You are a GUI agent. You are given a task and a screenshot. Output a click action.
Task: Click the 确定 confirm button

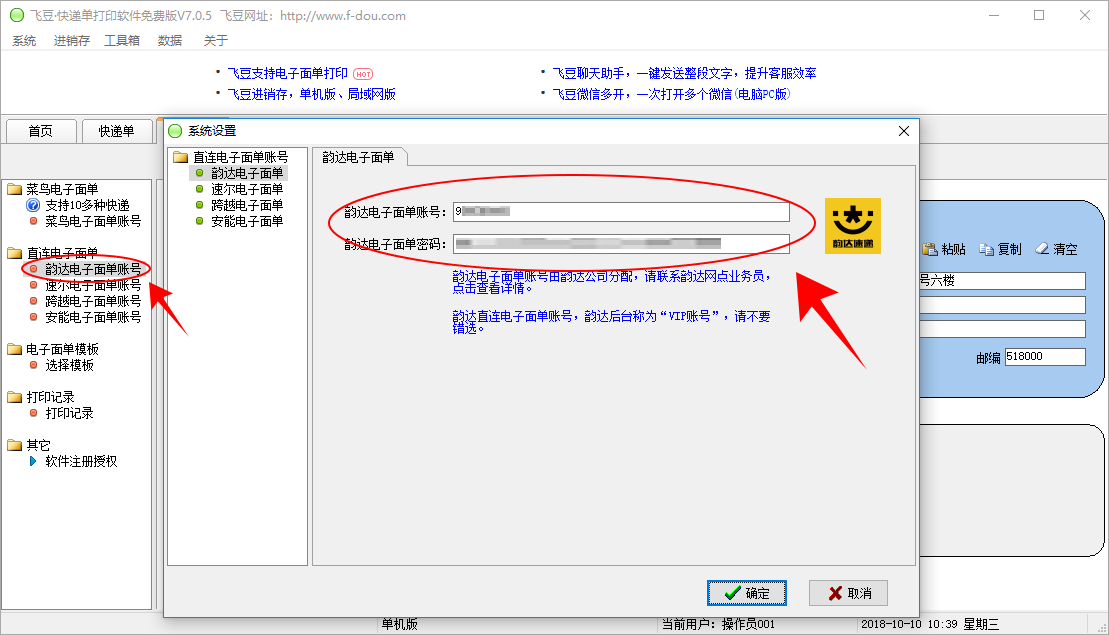pyautogui.click(x=746, y=593)
